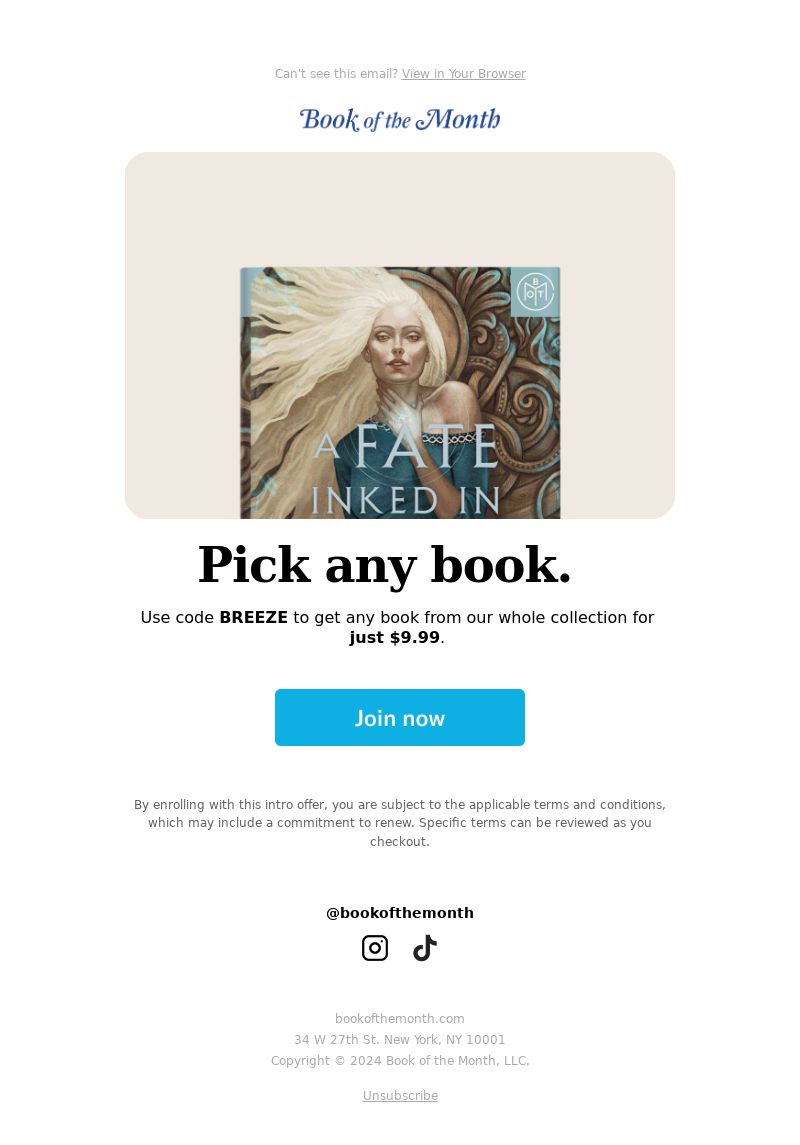The image size is (800, 1145).
Task: Click the 34 W 27th St. address
Action: pos(400,1039)
